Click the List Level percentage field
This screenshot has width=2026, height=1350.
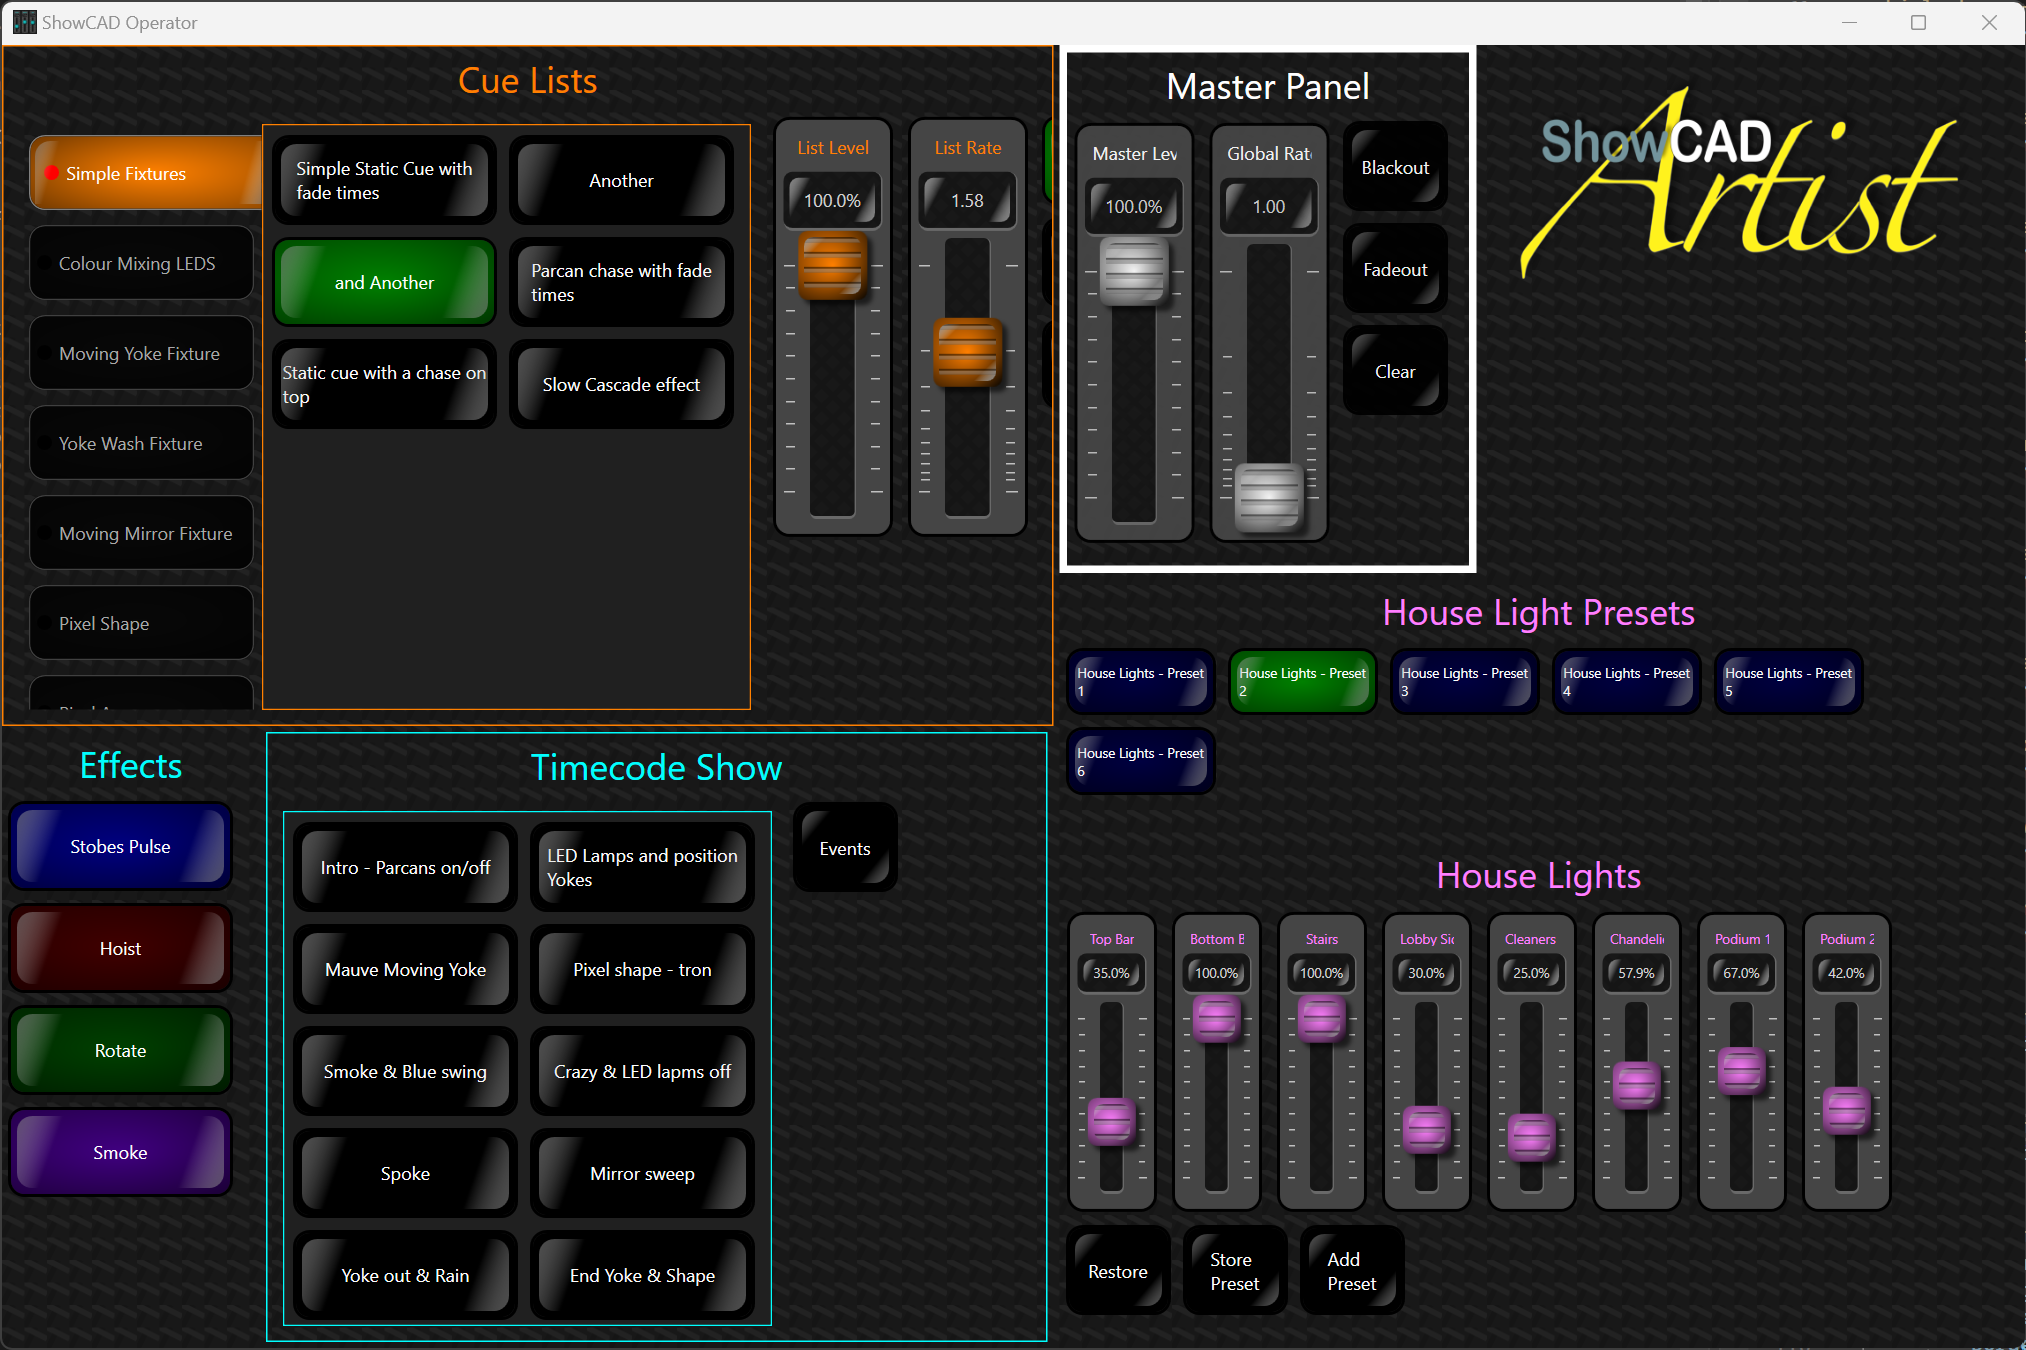[x=832, y=201]
